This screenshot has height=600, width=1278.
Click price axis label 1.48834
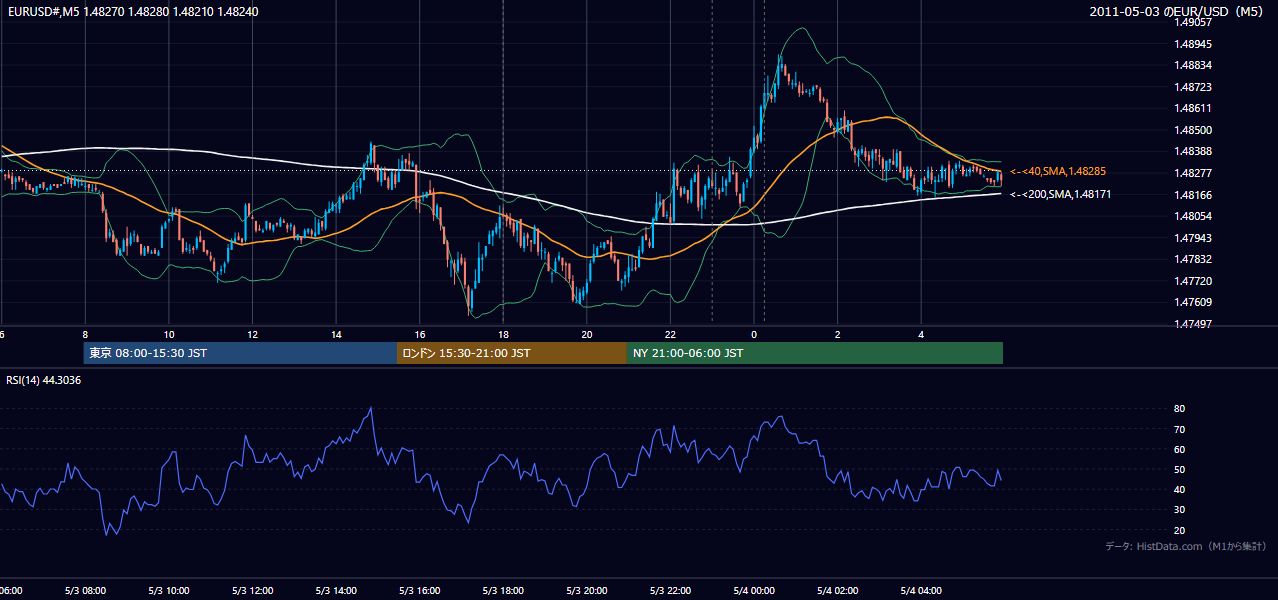(x=1193, y=65)
